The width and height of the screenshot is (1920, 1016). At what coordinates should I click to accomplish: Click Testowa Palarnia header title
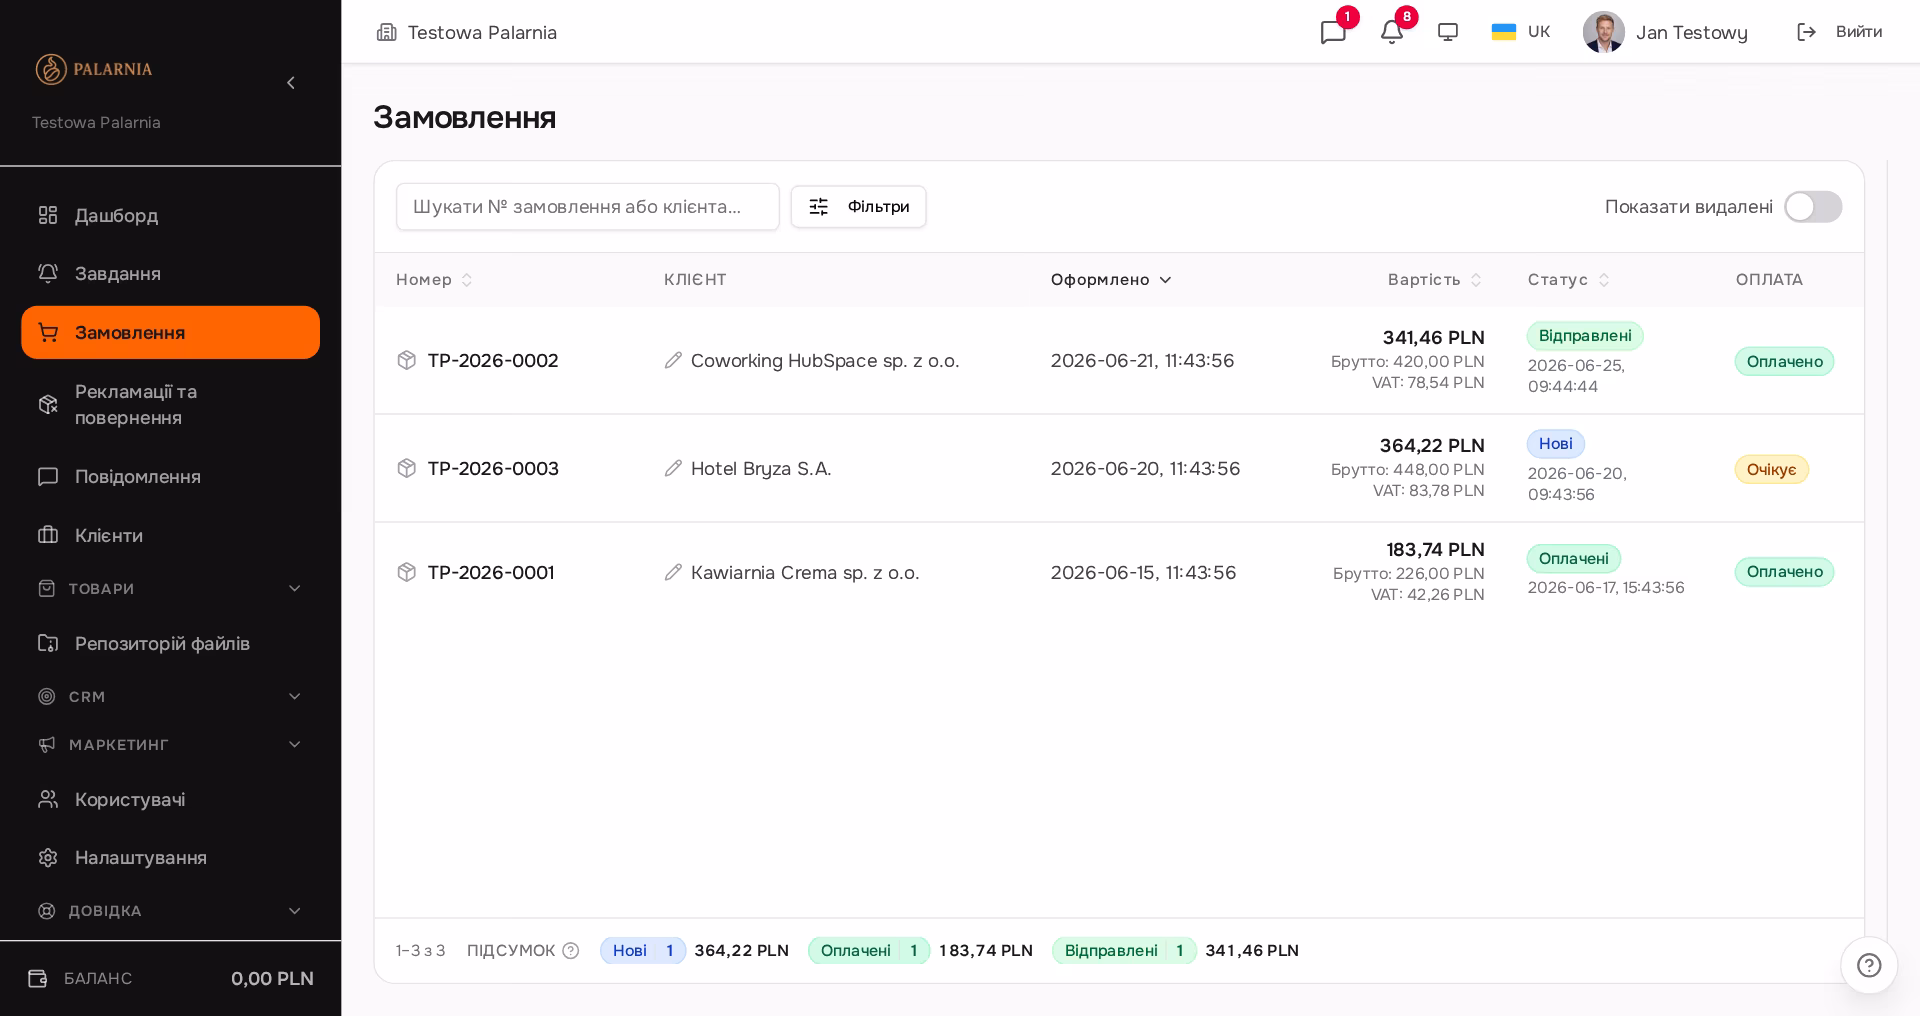click(482, 32)
